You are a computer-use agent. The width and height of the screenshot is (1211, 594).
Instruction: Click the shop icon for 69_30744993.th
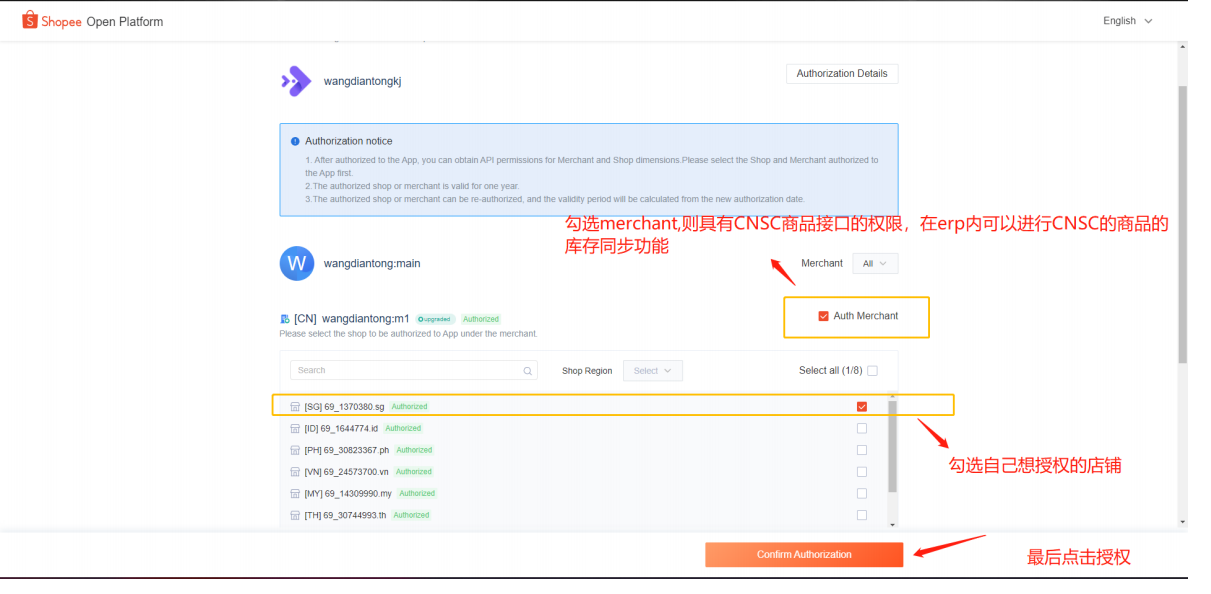coord(295,516)
